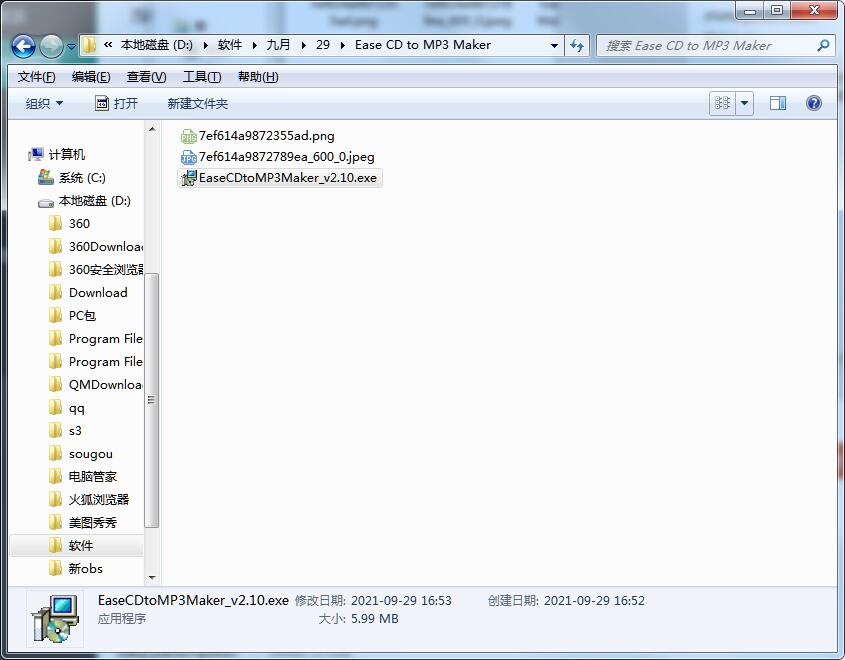Viewport: 845px width, 660px height.
Task: Click the 打开 toolbar button
Action: pyautogui.click(x=116, y=103)
